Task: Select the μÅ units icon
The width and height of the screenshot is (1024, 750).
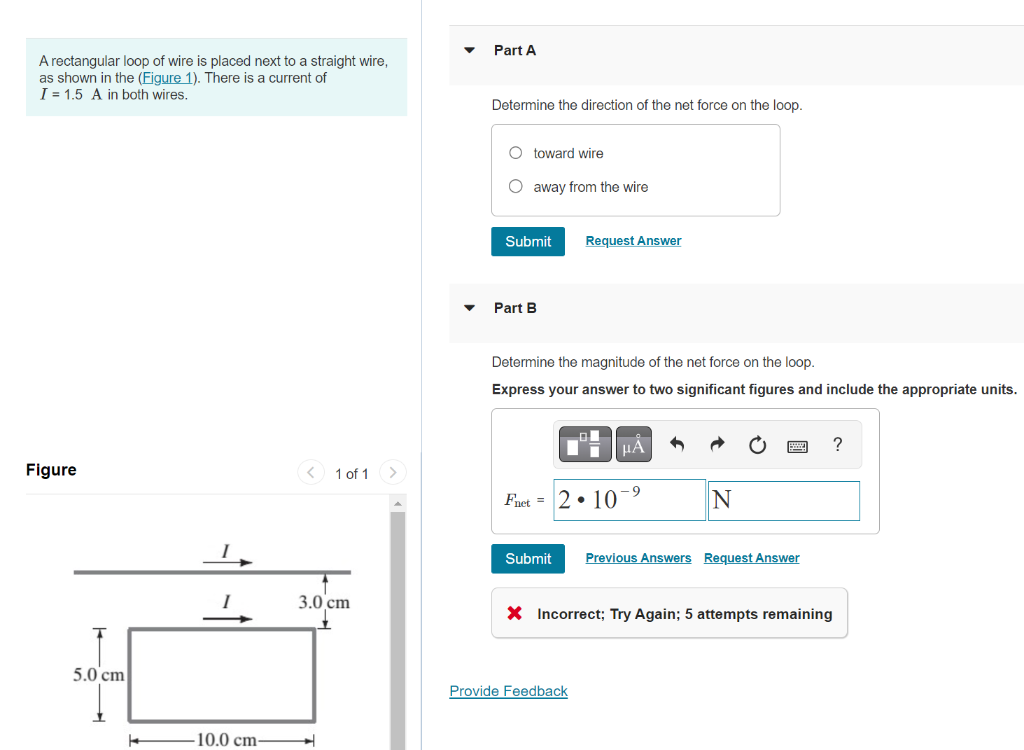Action: (x=634, y=444)
